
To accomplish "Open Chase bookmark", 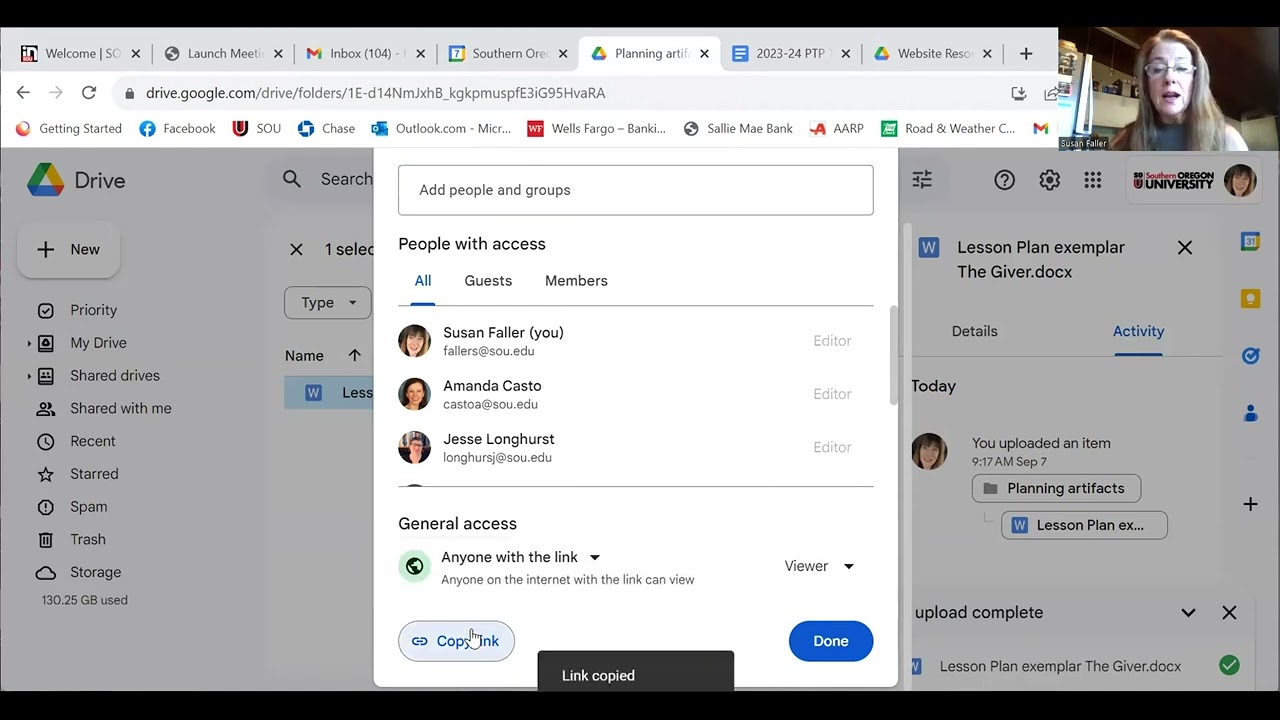I will click(x=326, y=128).
